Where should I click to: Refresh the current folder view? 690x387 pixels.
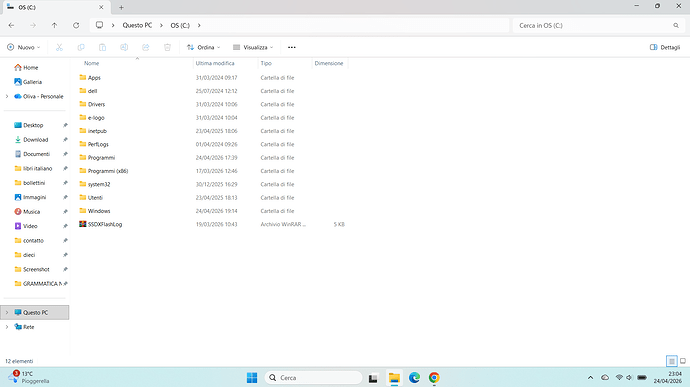76,26
